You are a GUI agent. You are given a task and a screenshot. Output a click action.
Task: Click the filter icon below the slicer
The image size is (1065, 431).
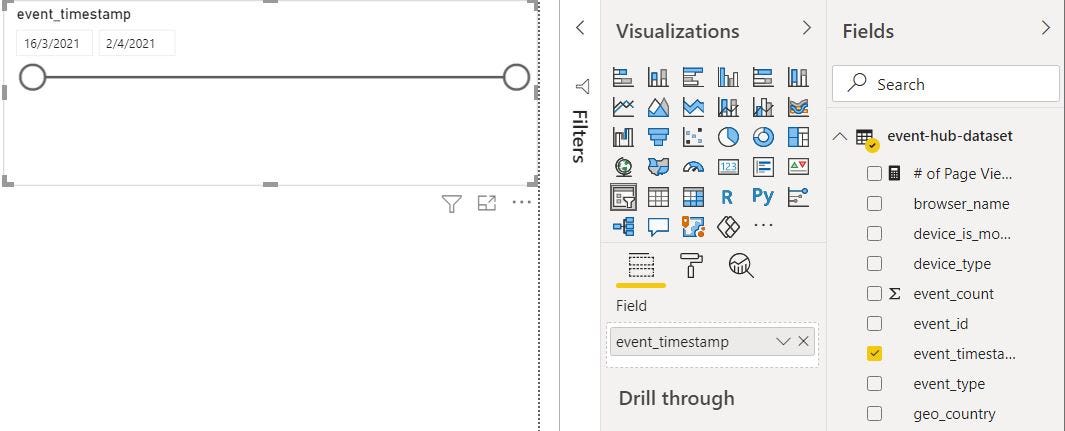point(452,204)
